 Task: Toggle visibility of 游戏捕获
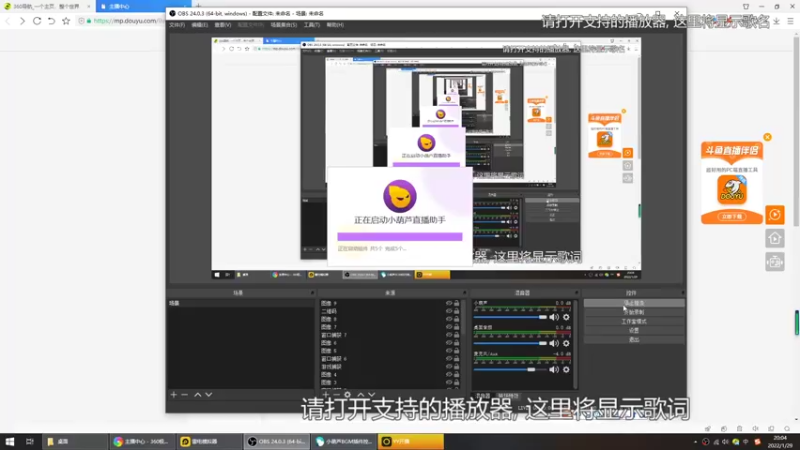click(x=449, y=367)
